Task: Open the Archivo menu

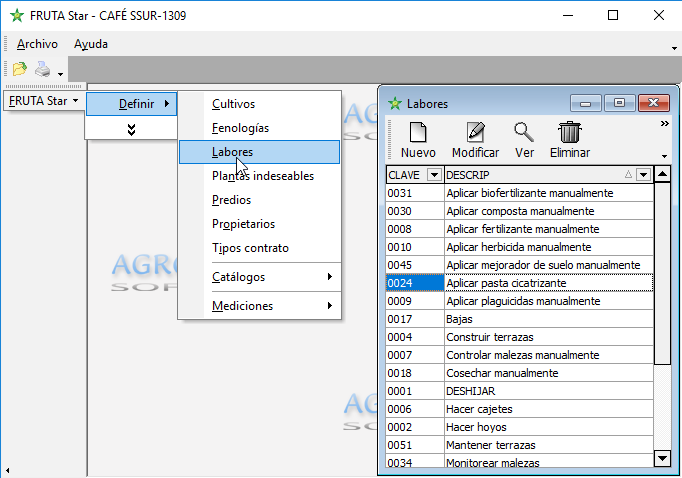Action: 37,44
